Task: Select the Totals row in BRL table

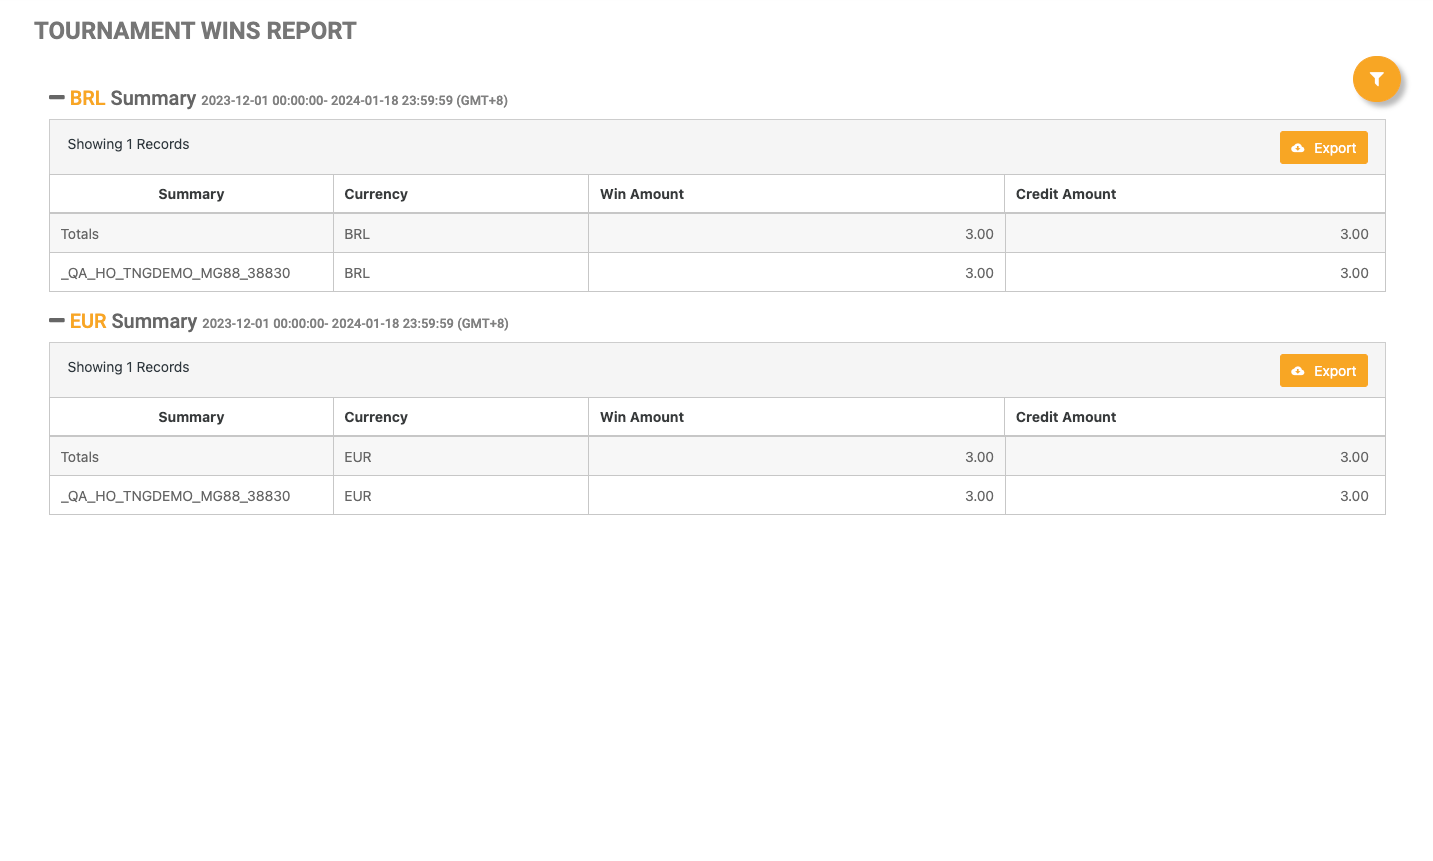Action: pyautogui.click(x=80, y=234)
